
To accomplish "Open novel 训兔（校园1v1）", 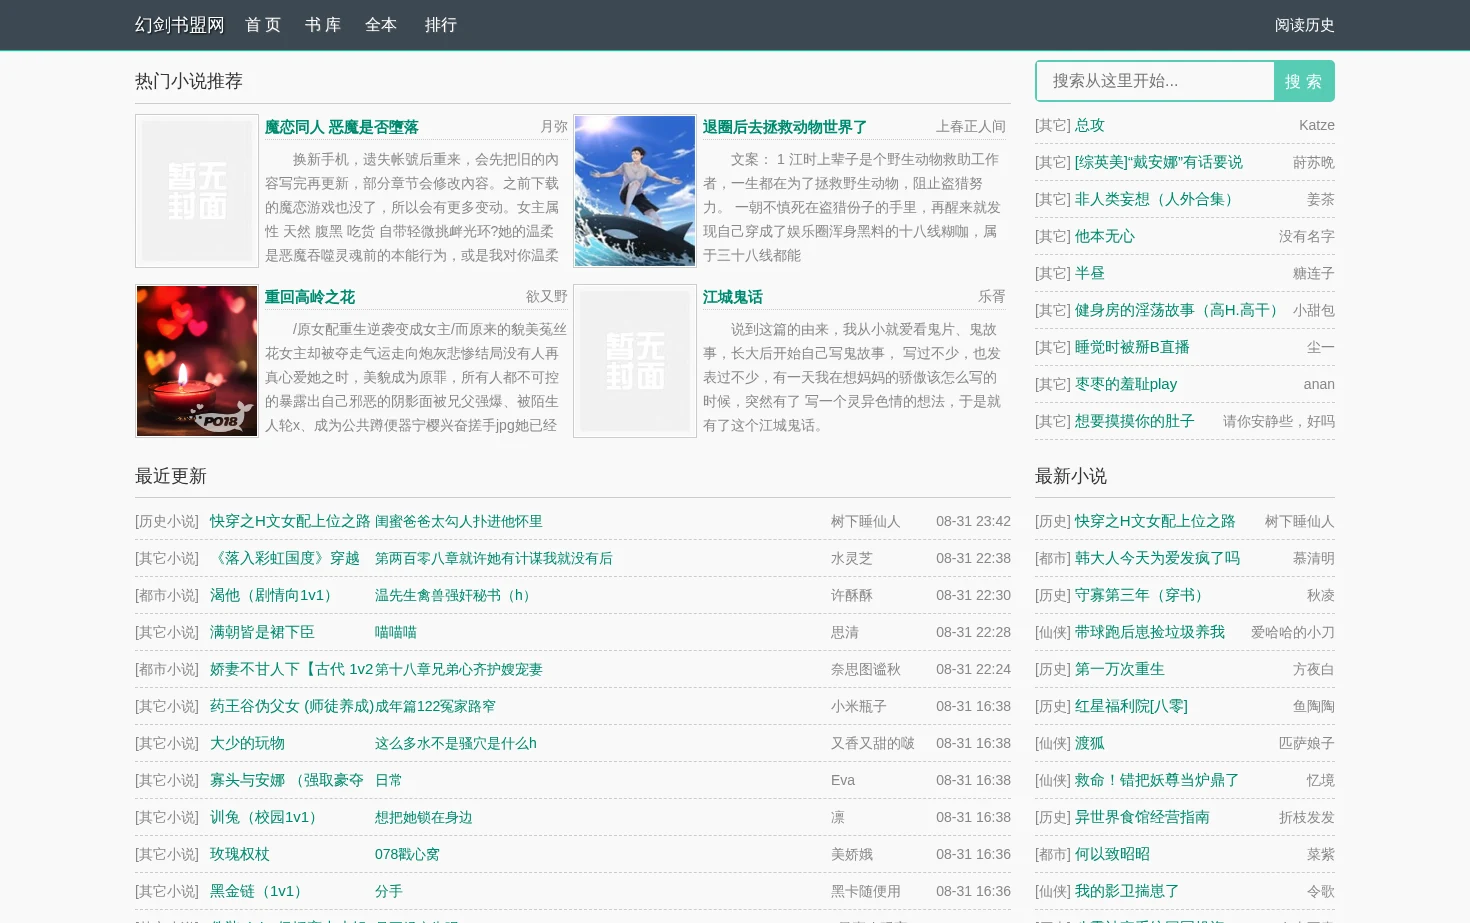I will coord(266,817).
